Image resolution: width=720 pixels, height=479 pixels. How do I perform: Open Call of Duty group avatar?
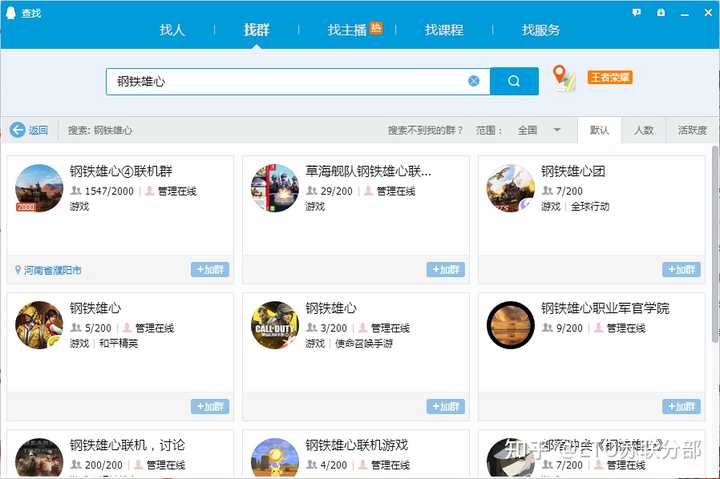(x=275, y=325)
